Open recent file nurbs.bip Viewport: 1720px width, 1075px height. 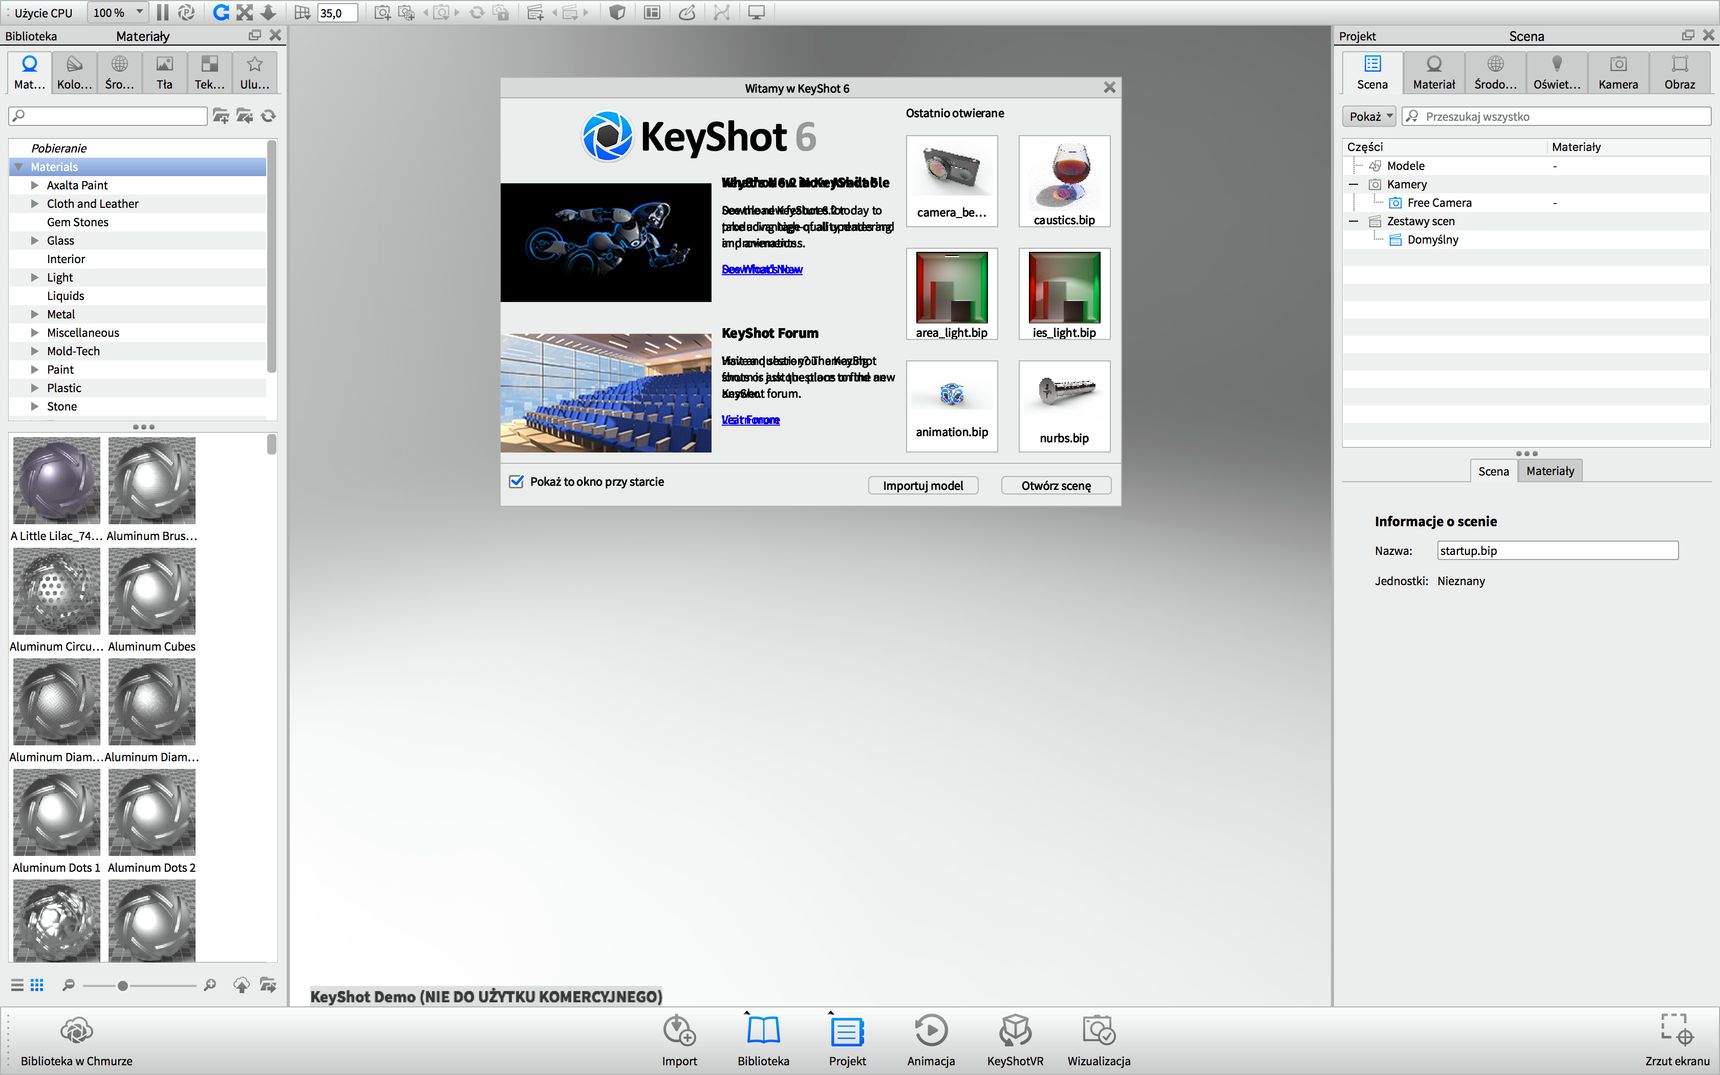pyautogui.click(x=1064, y=406)
